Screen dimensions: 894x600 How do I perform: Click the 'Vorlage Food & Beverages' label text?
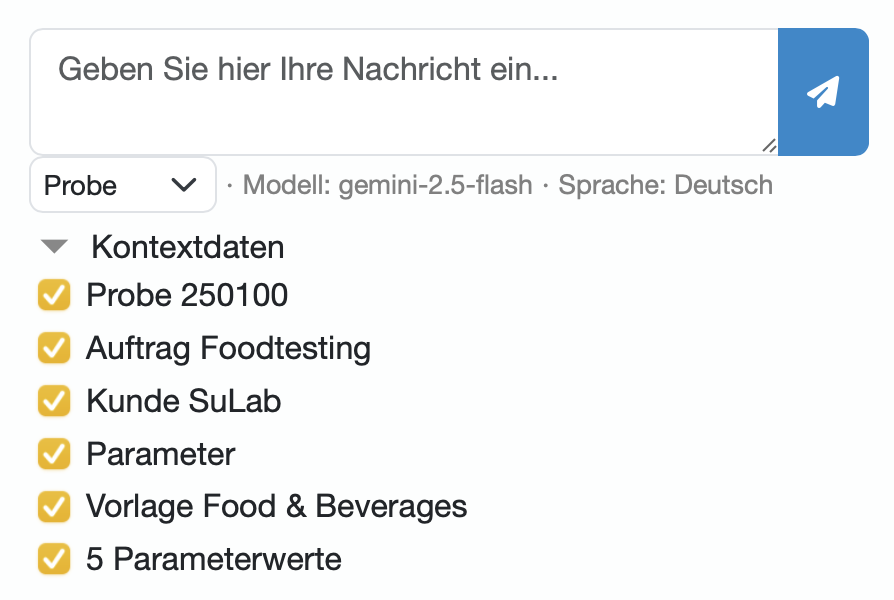coord(276,507)
